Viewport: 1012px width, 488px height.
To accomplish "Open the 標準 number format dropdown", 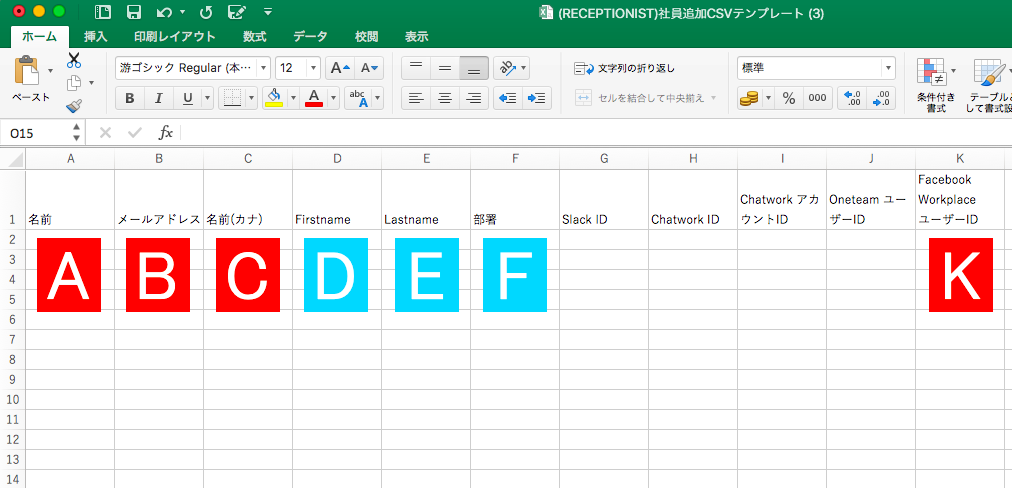I will [x=888, y=68].
